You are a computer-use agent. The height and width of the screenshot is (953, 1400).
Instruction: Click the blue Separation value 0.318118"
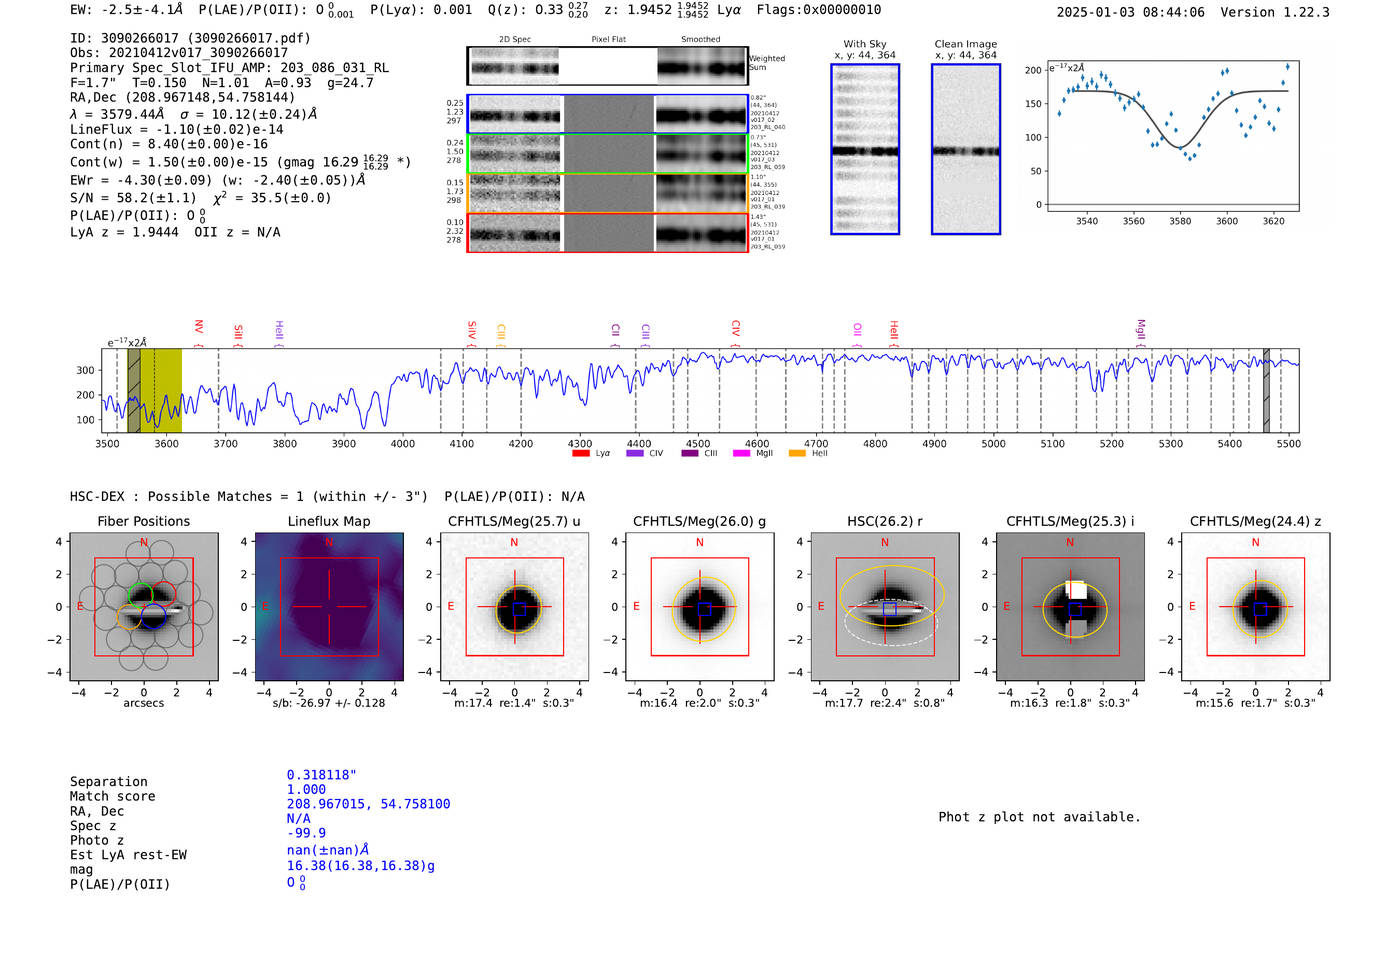(x=322, y=775)
